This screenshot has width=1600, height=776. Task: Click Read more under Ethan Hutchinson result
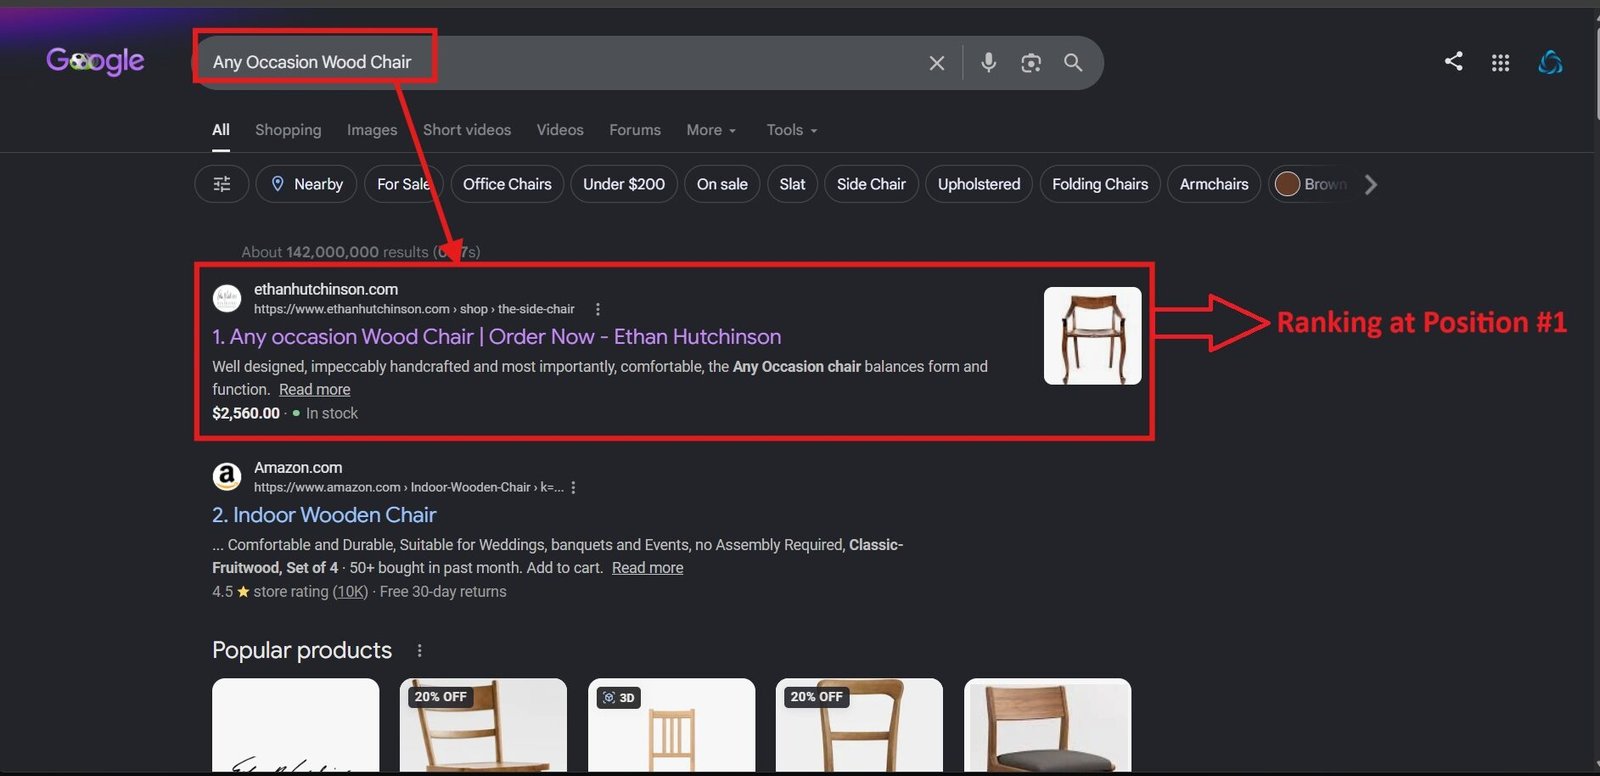pyautogui.click(x=314, y=390)
